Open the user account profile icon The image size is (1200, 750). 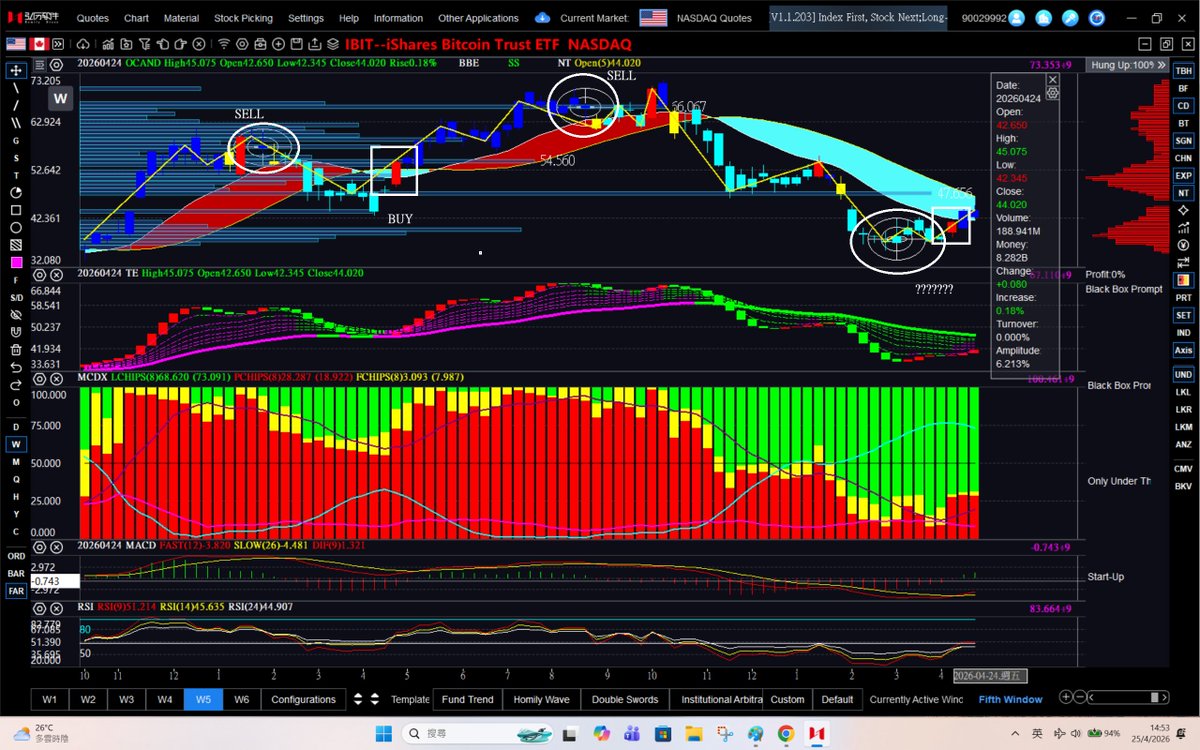pyautogui.click(x=1016, y=18)
